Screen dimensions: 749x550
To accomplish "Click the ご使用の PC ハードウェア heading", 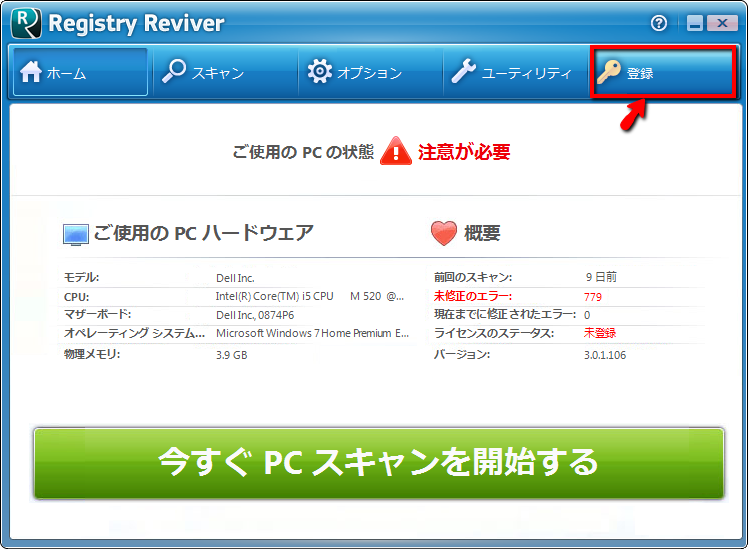I will [203, 233].
